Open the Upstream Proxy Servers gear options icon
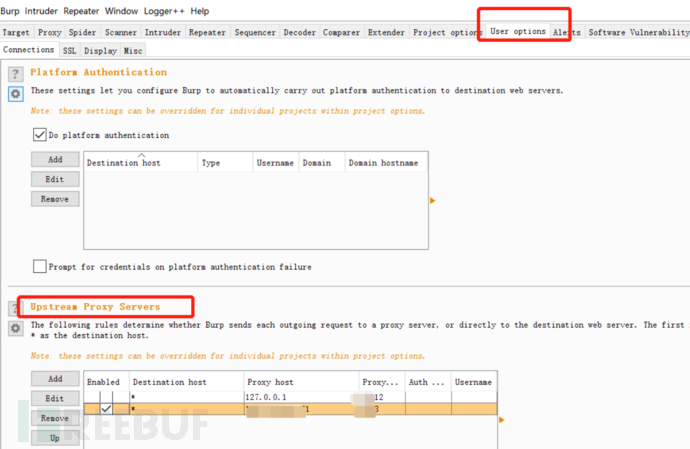The width and height of the screenshot is (690, 449). 16,328
